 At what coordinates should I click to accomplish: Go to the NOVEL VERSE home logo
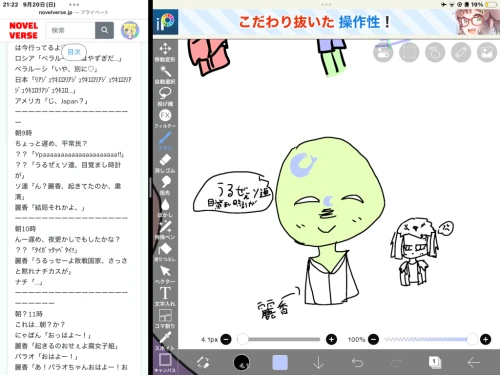23,30
